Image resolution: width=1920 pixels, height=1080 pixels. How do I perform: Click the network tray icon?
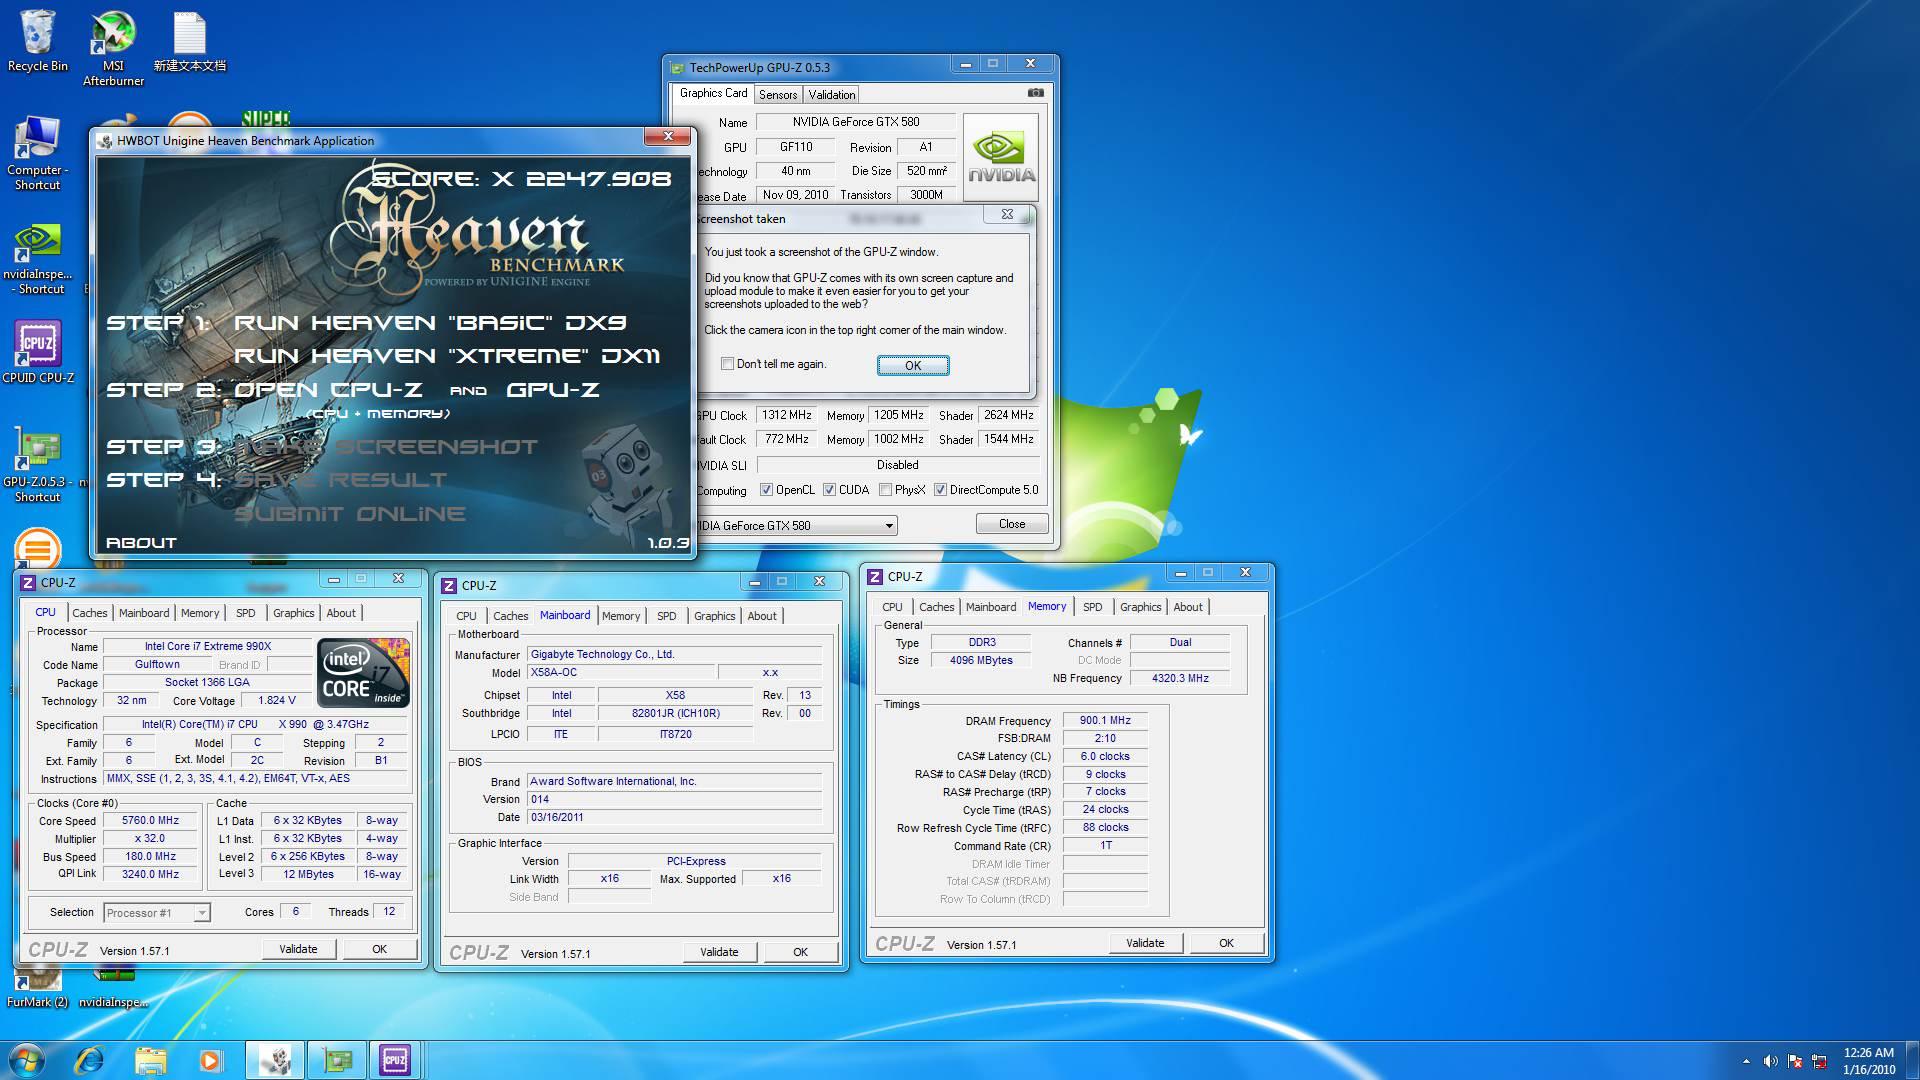(1819, 1061)
